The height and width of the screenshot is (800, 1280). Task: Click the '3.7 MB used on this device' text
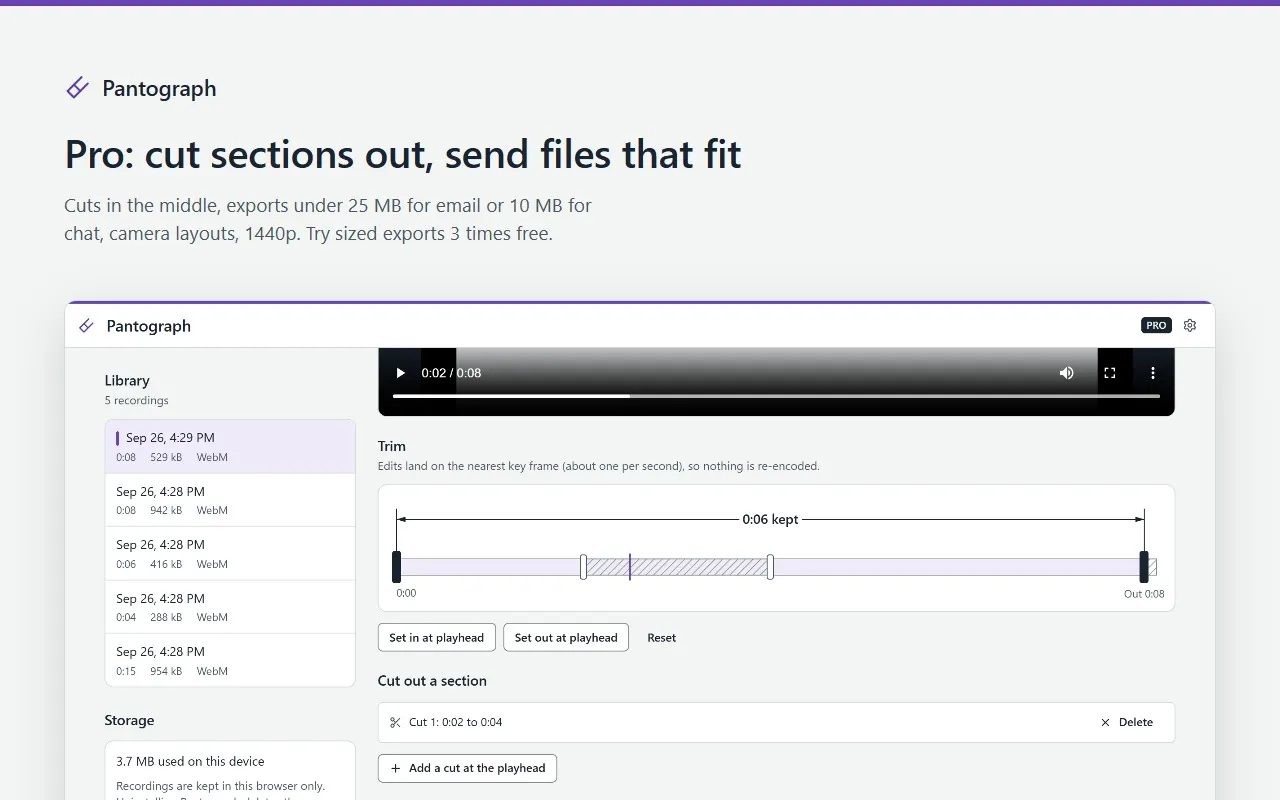pos(190,761)
